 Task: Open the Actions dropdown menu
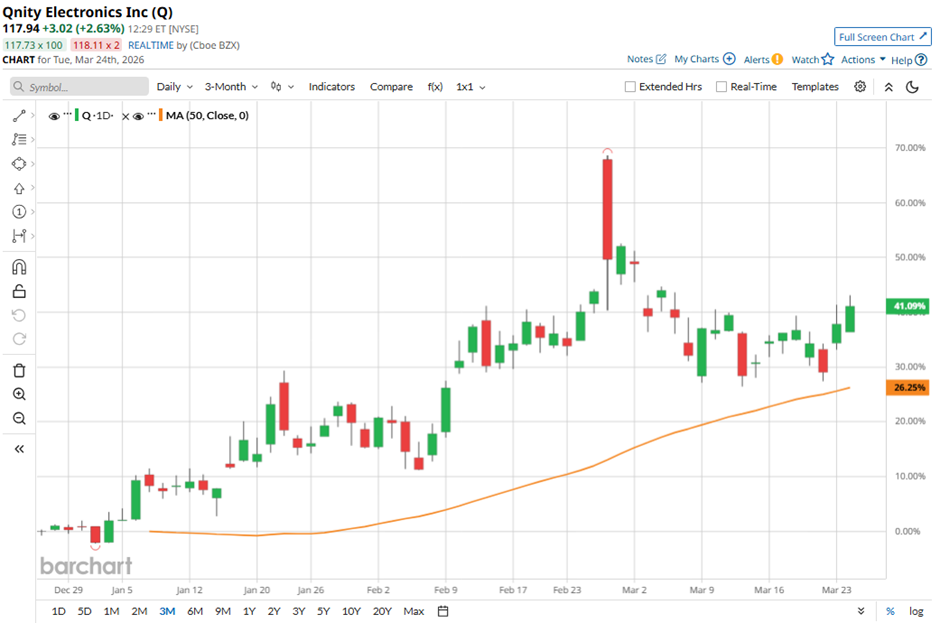coord(863,60)
